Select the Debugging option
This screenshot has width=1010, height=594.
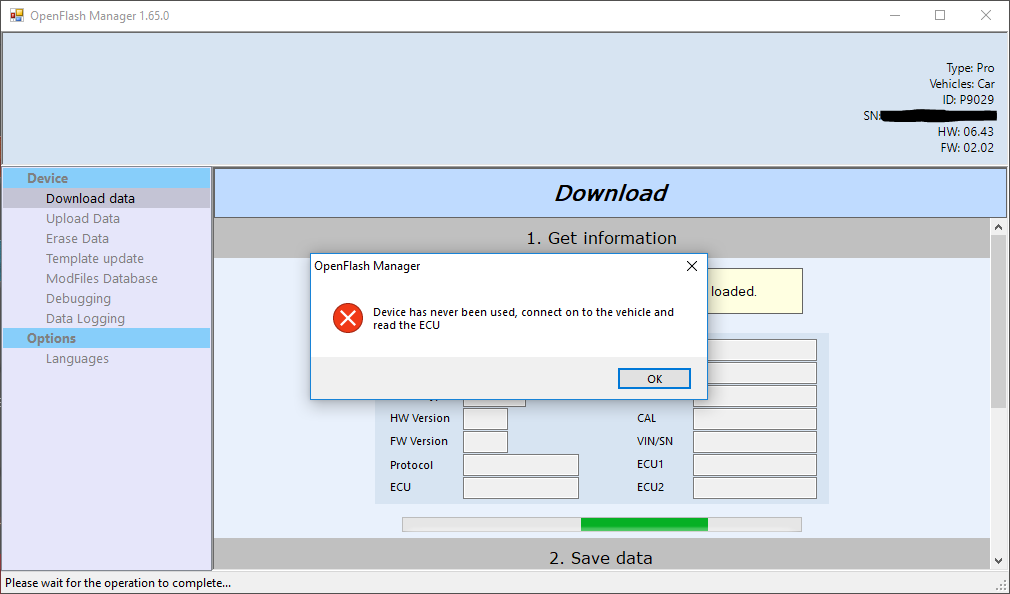pos(78,298)
